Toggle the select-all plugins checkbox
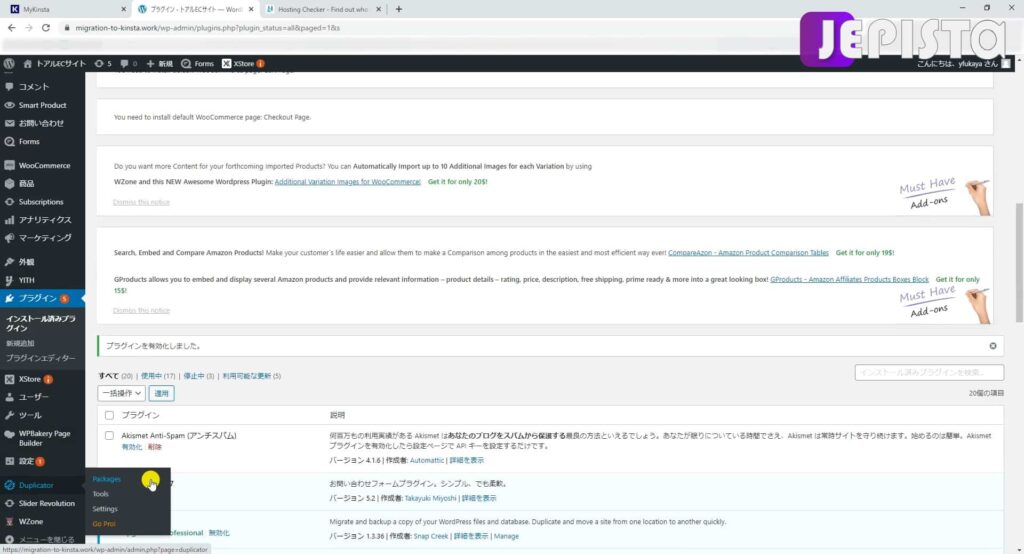Screen dimensions: 1024x554 (x=109, y=416)
